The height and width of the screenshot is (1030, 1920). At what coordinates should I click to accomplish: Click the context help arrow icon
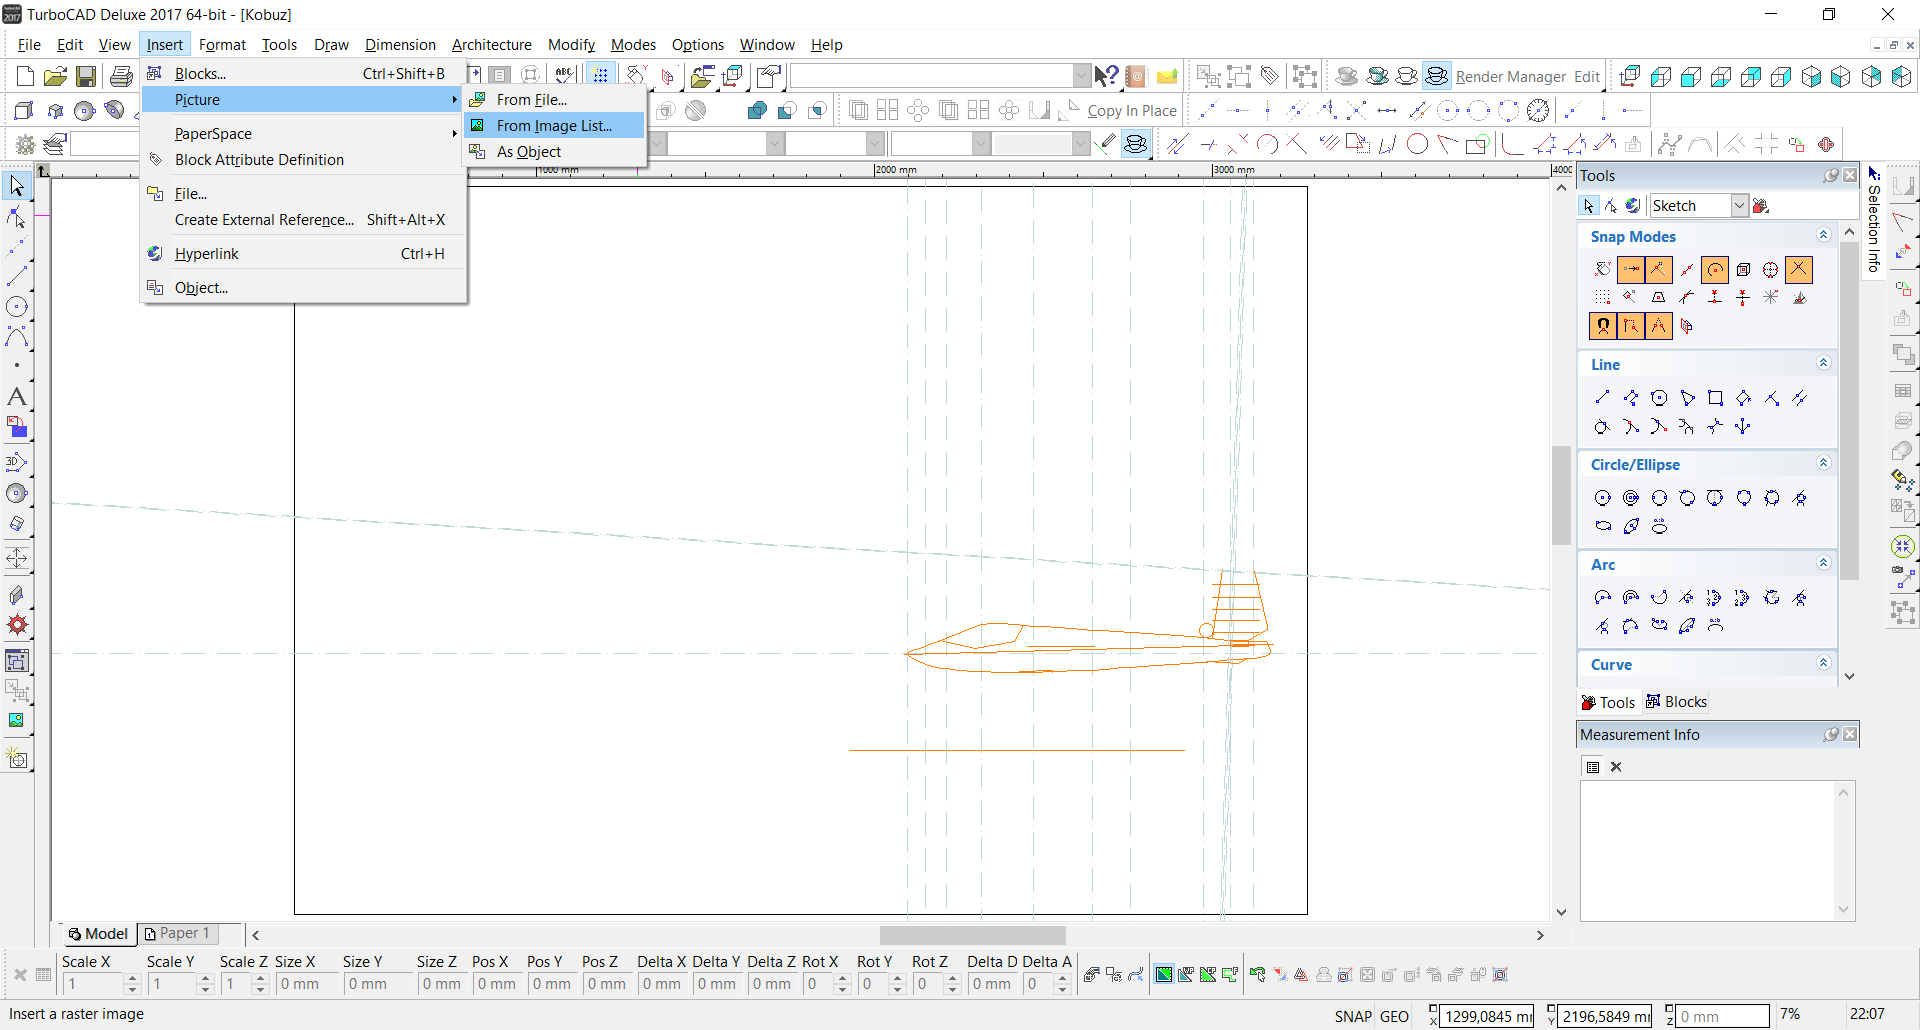pyautogui.click(x=1105, y=76)
